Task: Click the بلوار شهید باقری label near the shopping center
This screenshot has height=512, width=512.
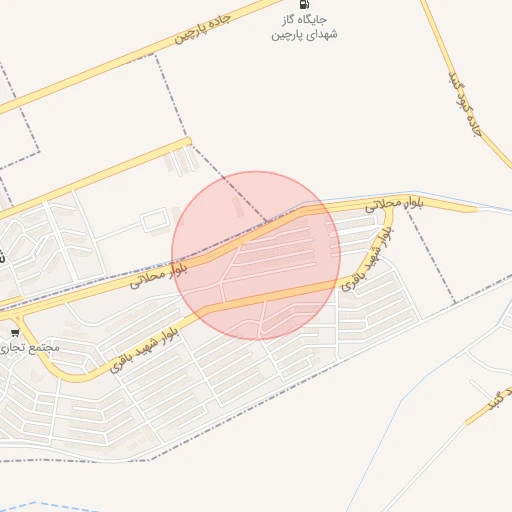Action: coord(144,350)
